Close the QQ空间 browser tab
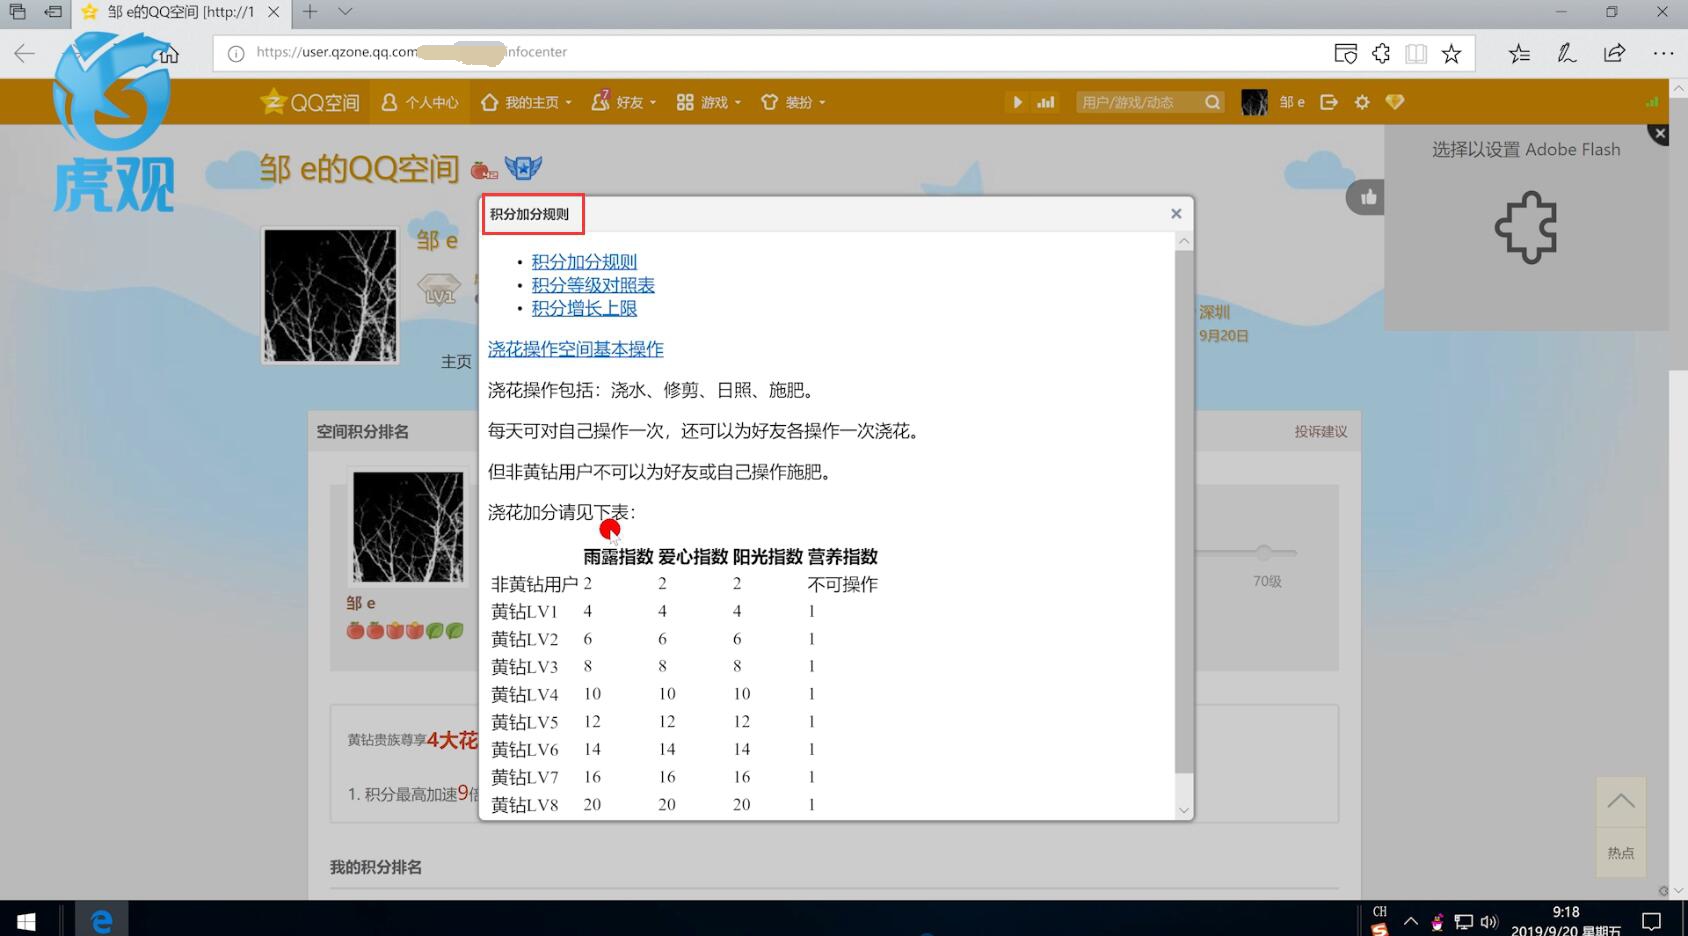Image resolution: width=1688 pixels, height=936 pixels. pyautogui.click(x=273, y=12)
